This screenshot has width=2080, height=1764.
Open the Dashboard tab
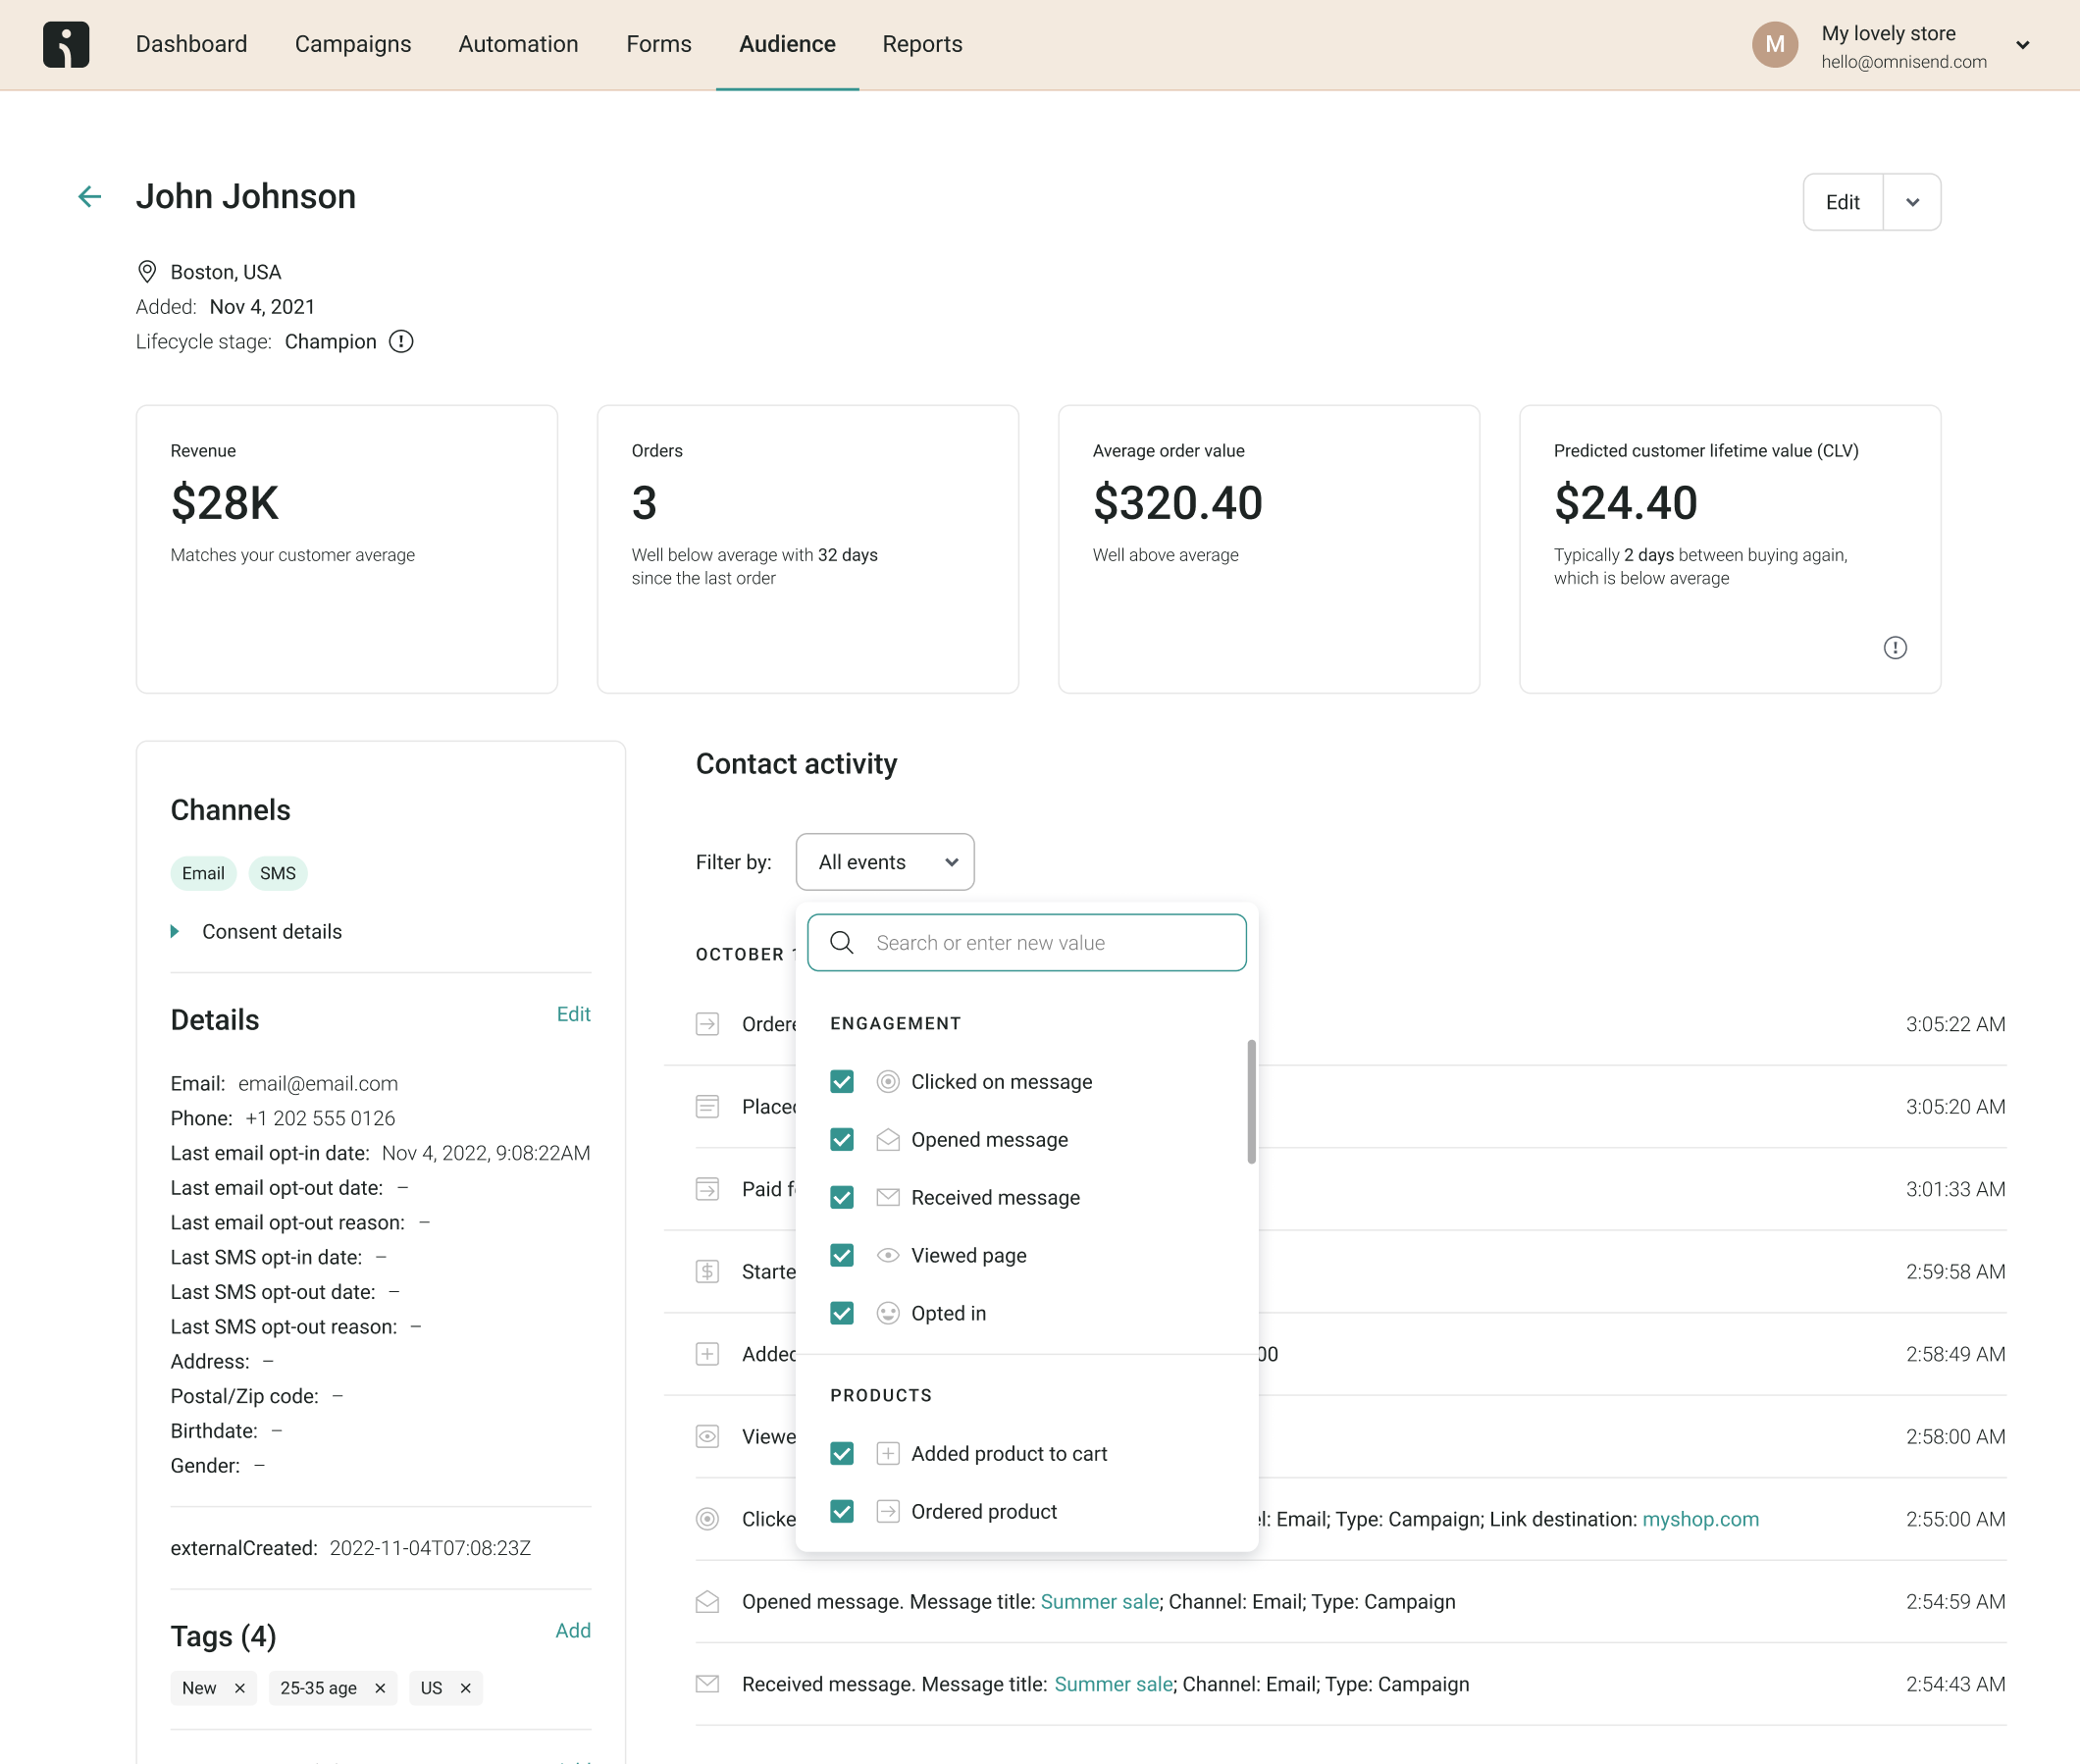pos(192,44)
